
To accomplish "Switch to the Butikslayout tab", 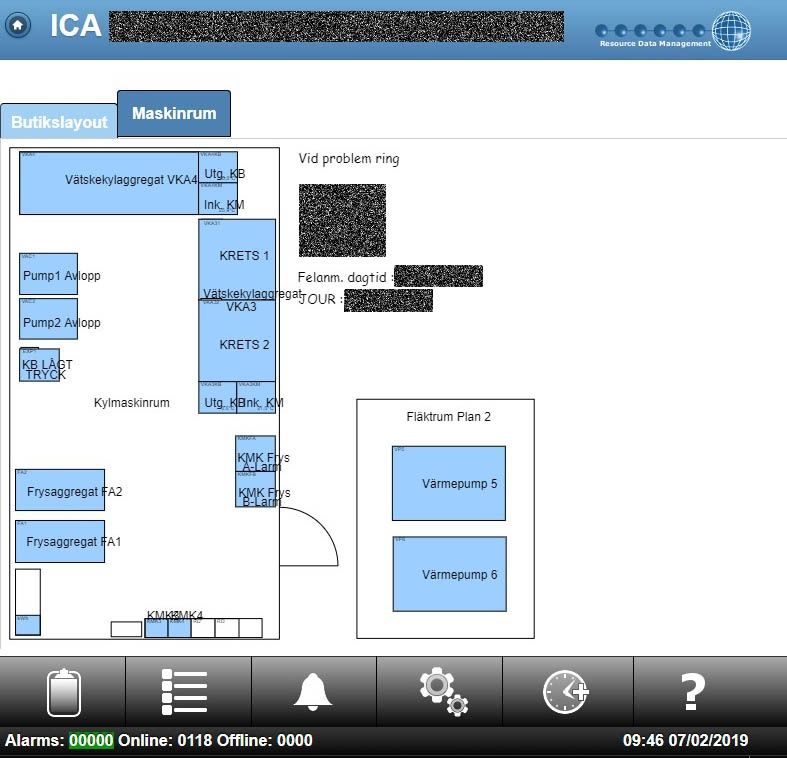I will point(59,122).
